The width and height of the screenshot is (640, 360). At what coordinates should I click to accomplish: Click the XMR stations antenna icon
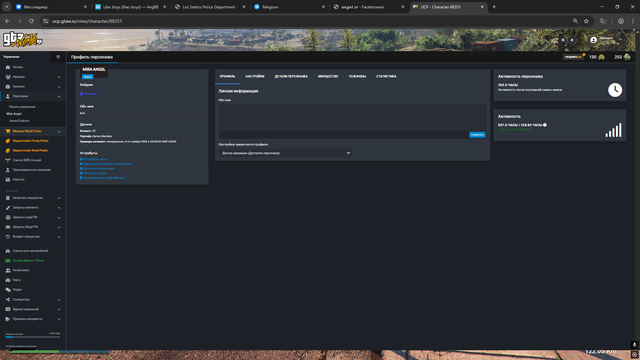[8, 160]
